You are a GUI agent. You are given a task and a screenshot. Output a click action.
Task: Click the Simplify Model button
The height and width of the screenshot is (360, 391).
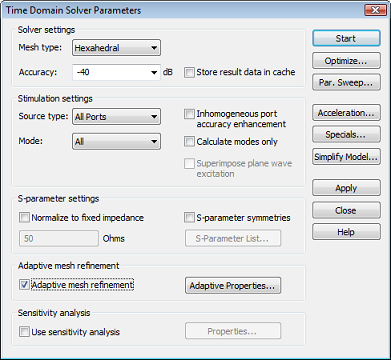[x=346, y=157]
